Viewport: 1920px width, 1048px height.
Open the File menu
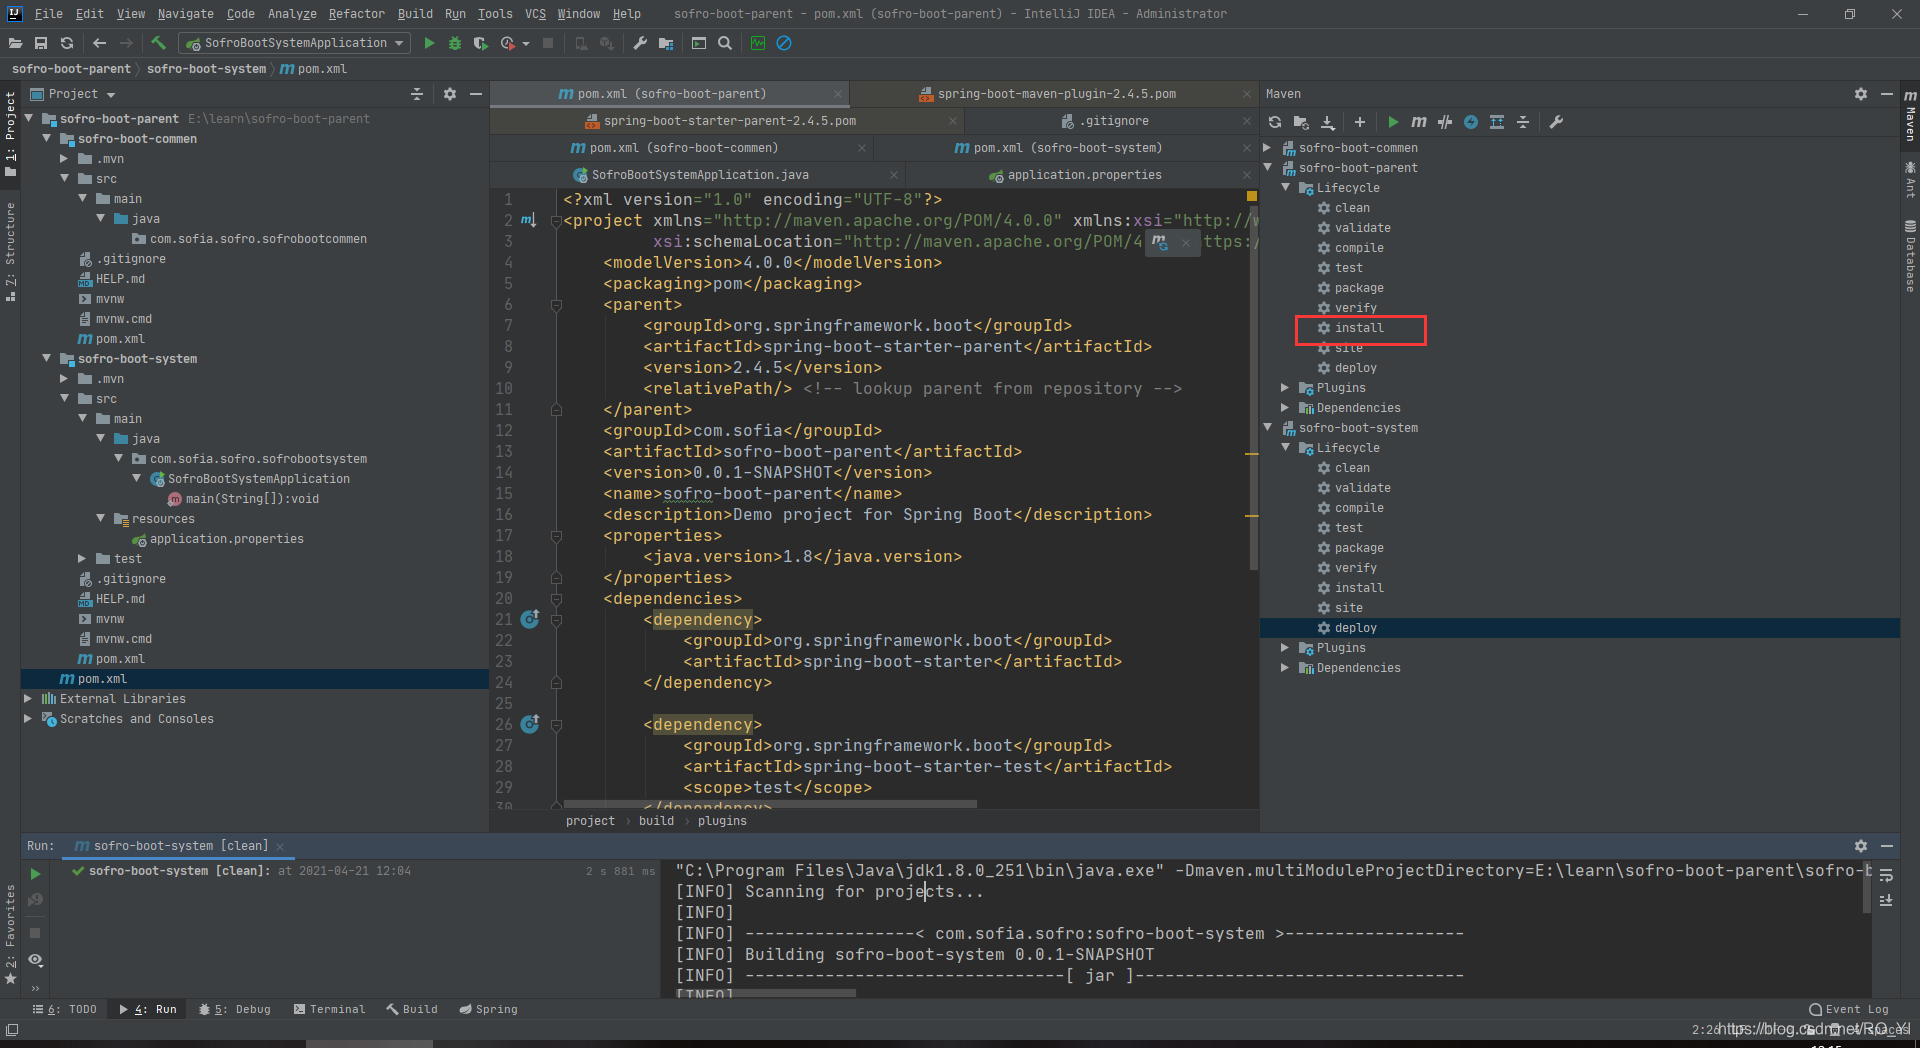coord(48,14)
